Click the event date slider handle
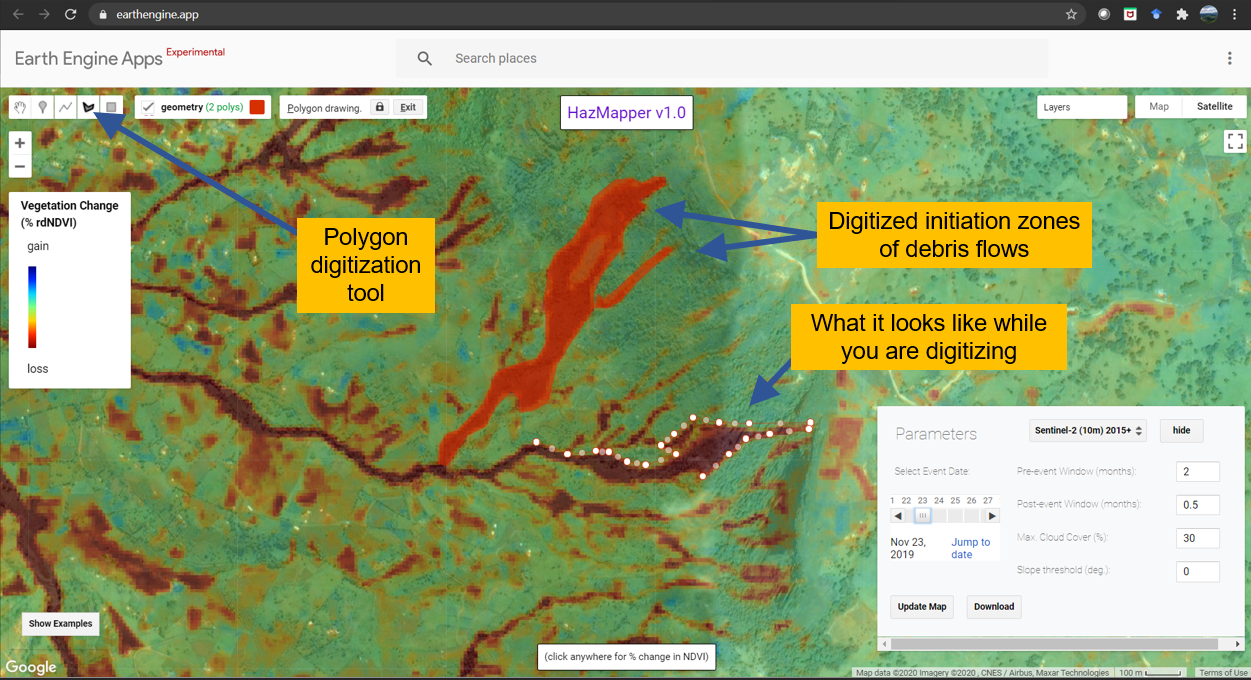This screenshot has width=1251, height=680. [x=923, y=516]
